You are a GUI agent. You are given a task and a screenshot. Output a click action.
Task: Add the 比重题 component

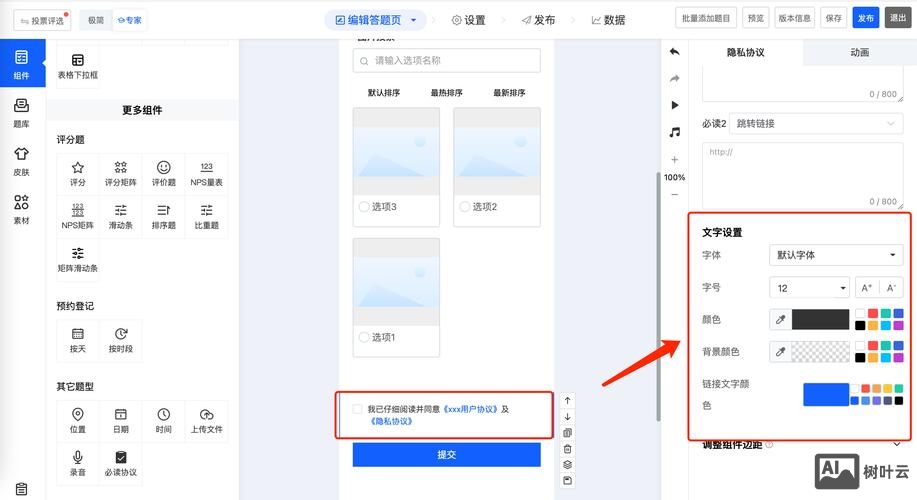206,216
